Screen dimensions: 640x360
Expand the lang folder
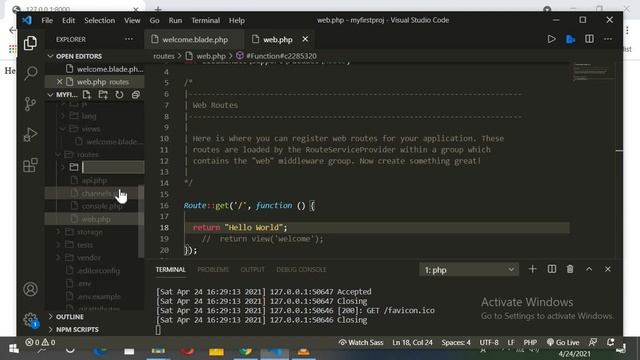click(88, 116)
